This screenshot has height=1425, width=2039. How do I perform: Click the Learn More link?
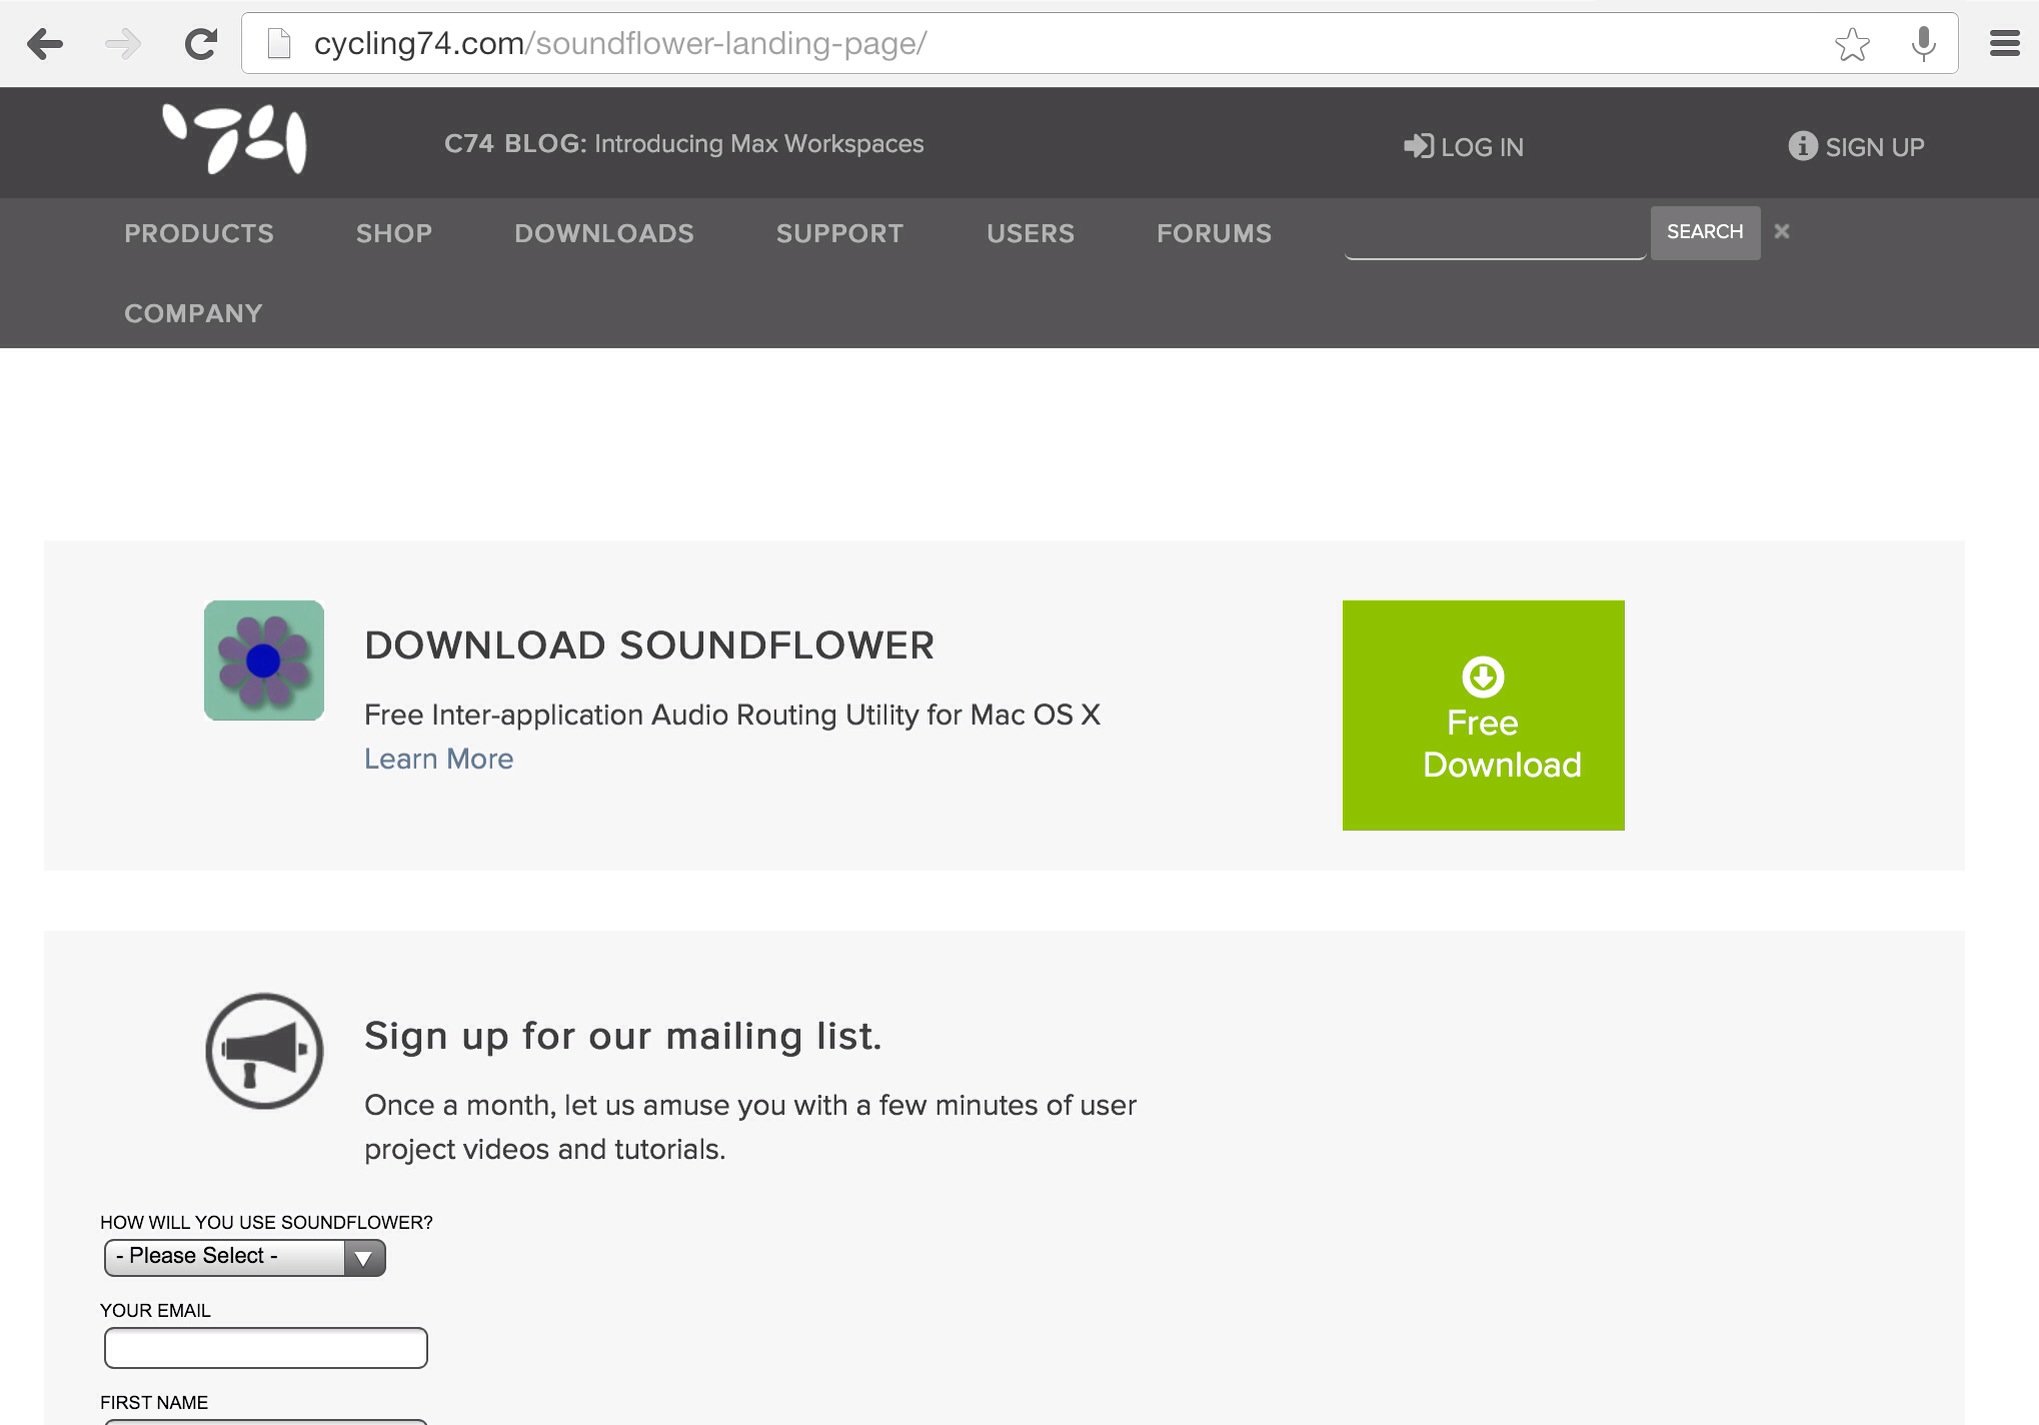(438, 759)
